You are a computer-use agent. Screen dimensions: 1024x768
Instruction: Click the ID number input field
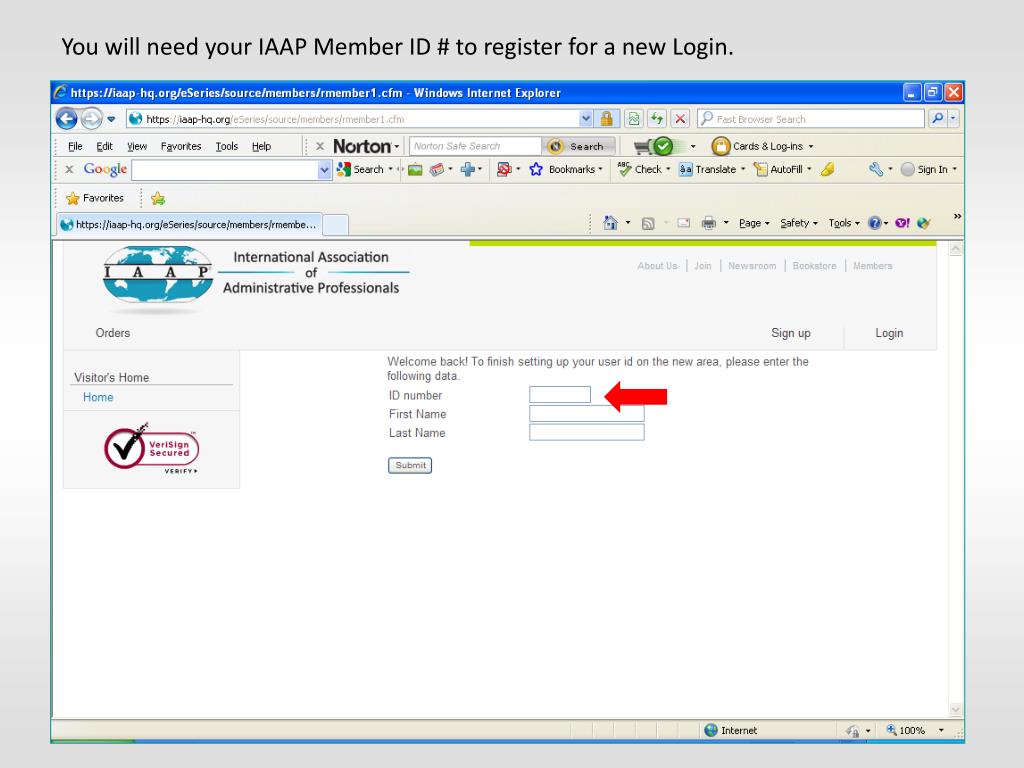(560, 395)
